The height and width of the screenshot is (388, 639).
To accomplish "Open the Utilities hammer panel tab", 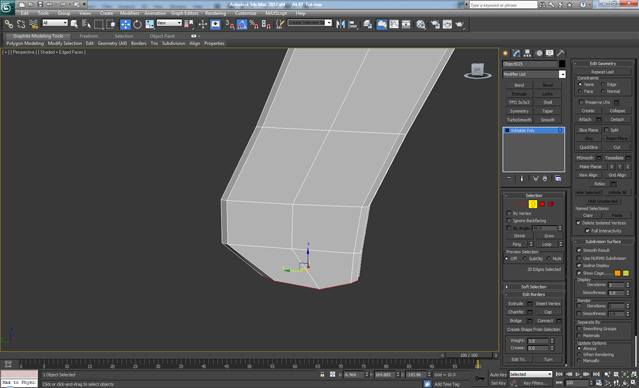I will pyautogui.click(x=561, y=53).
